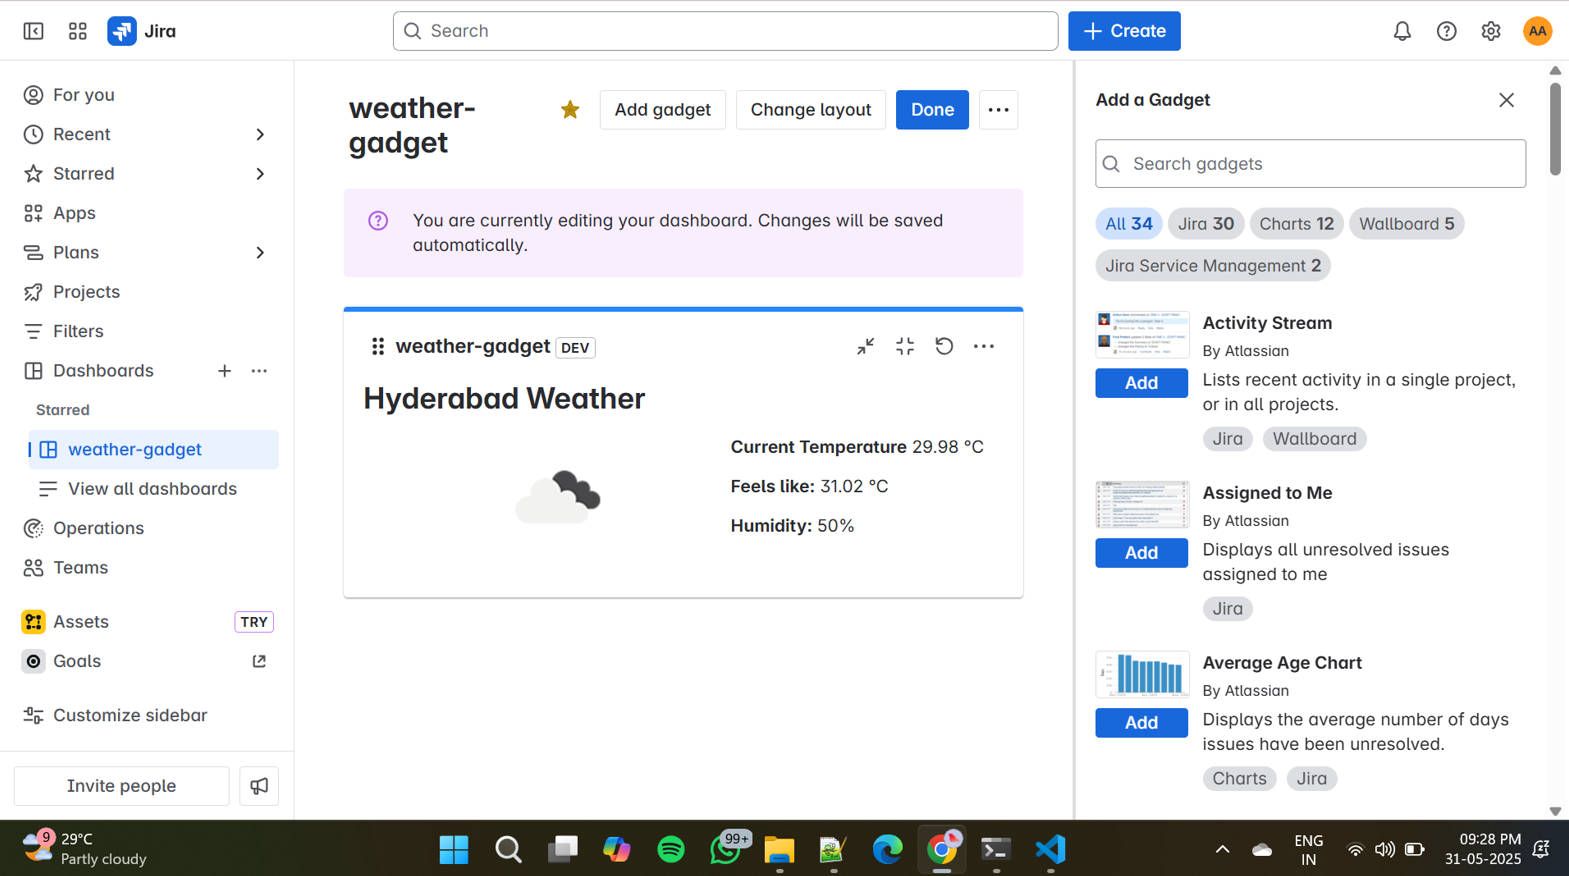
Task: Open the weather widget on taskbar
Action: (85, 849)
